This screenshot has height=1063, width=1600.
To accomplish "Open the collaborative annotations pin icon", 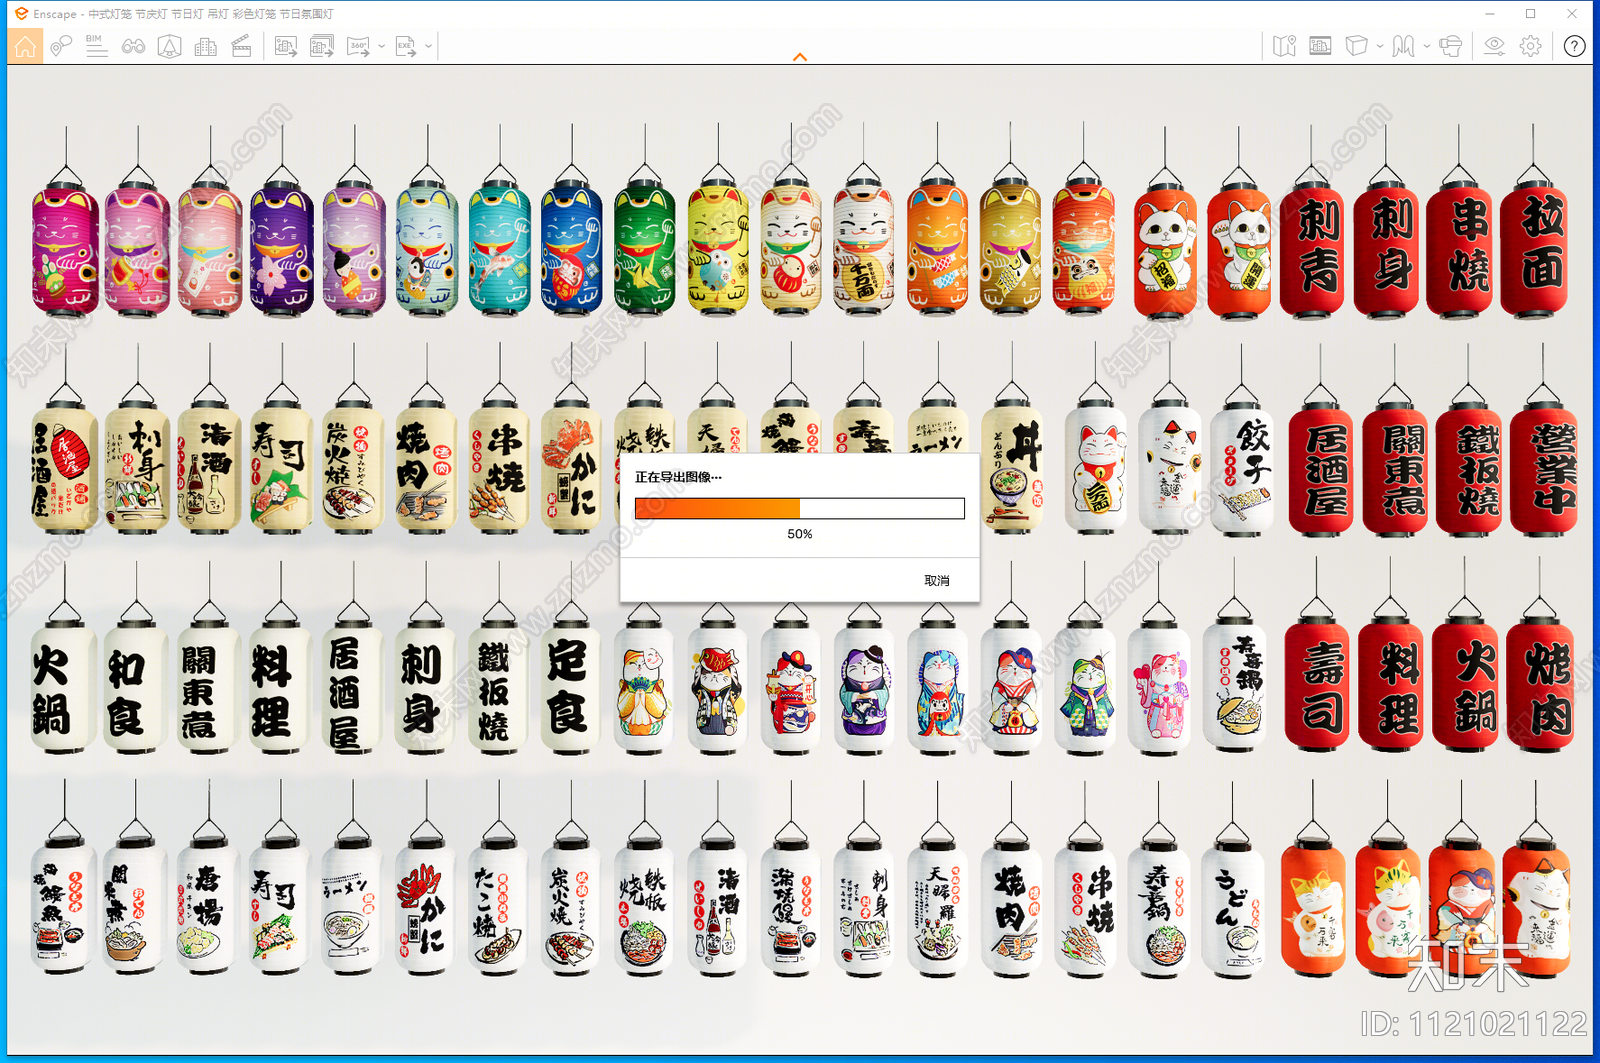I will 61,46.
